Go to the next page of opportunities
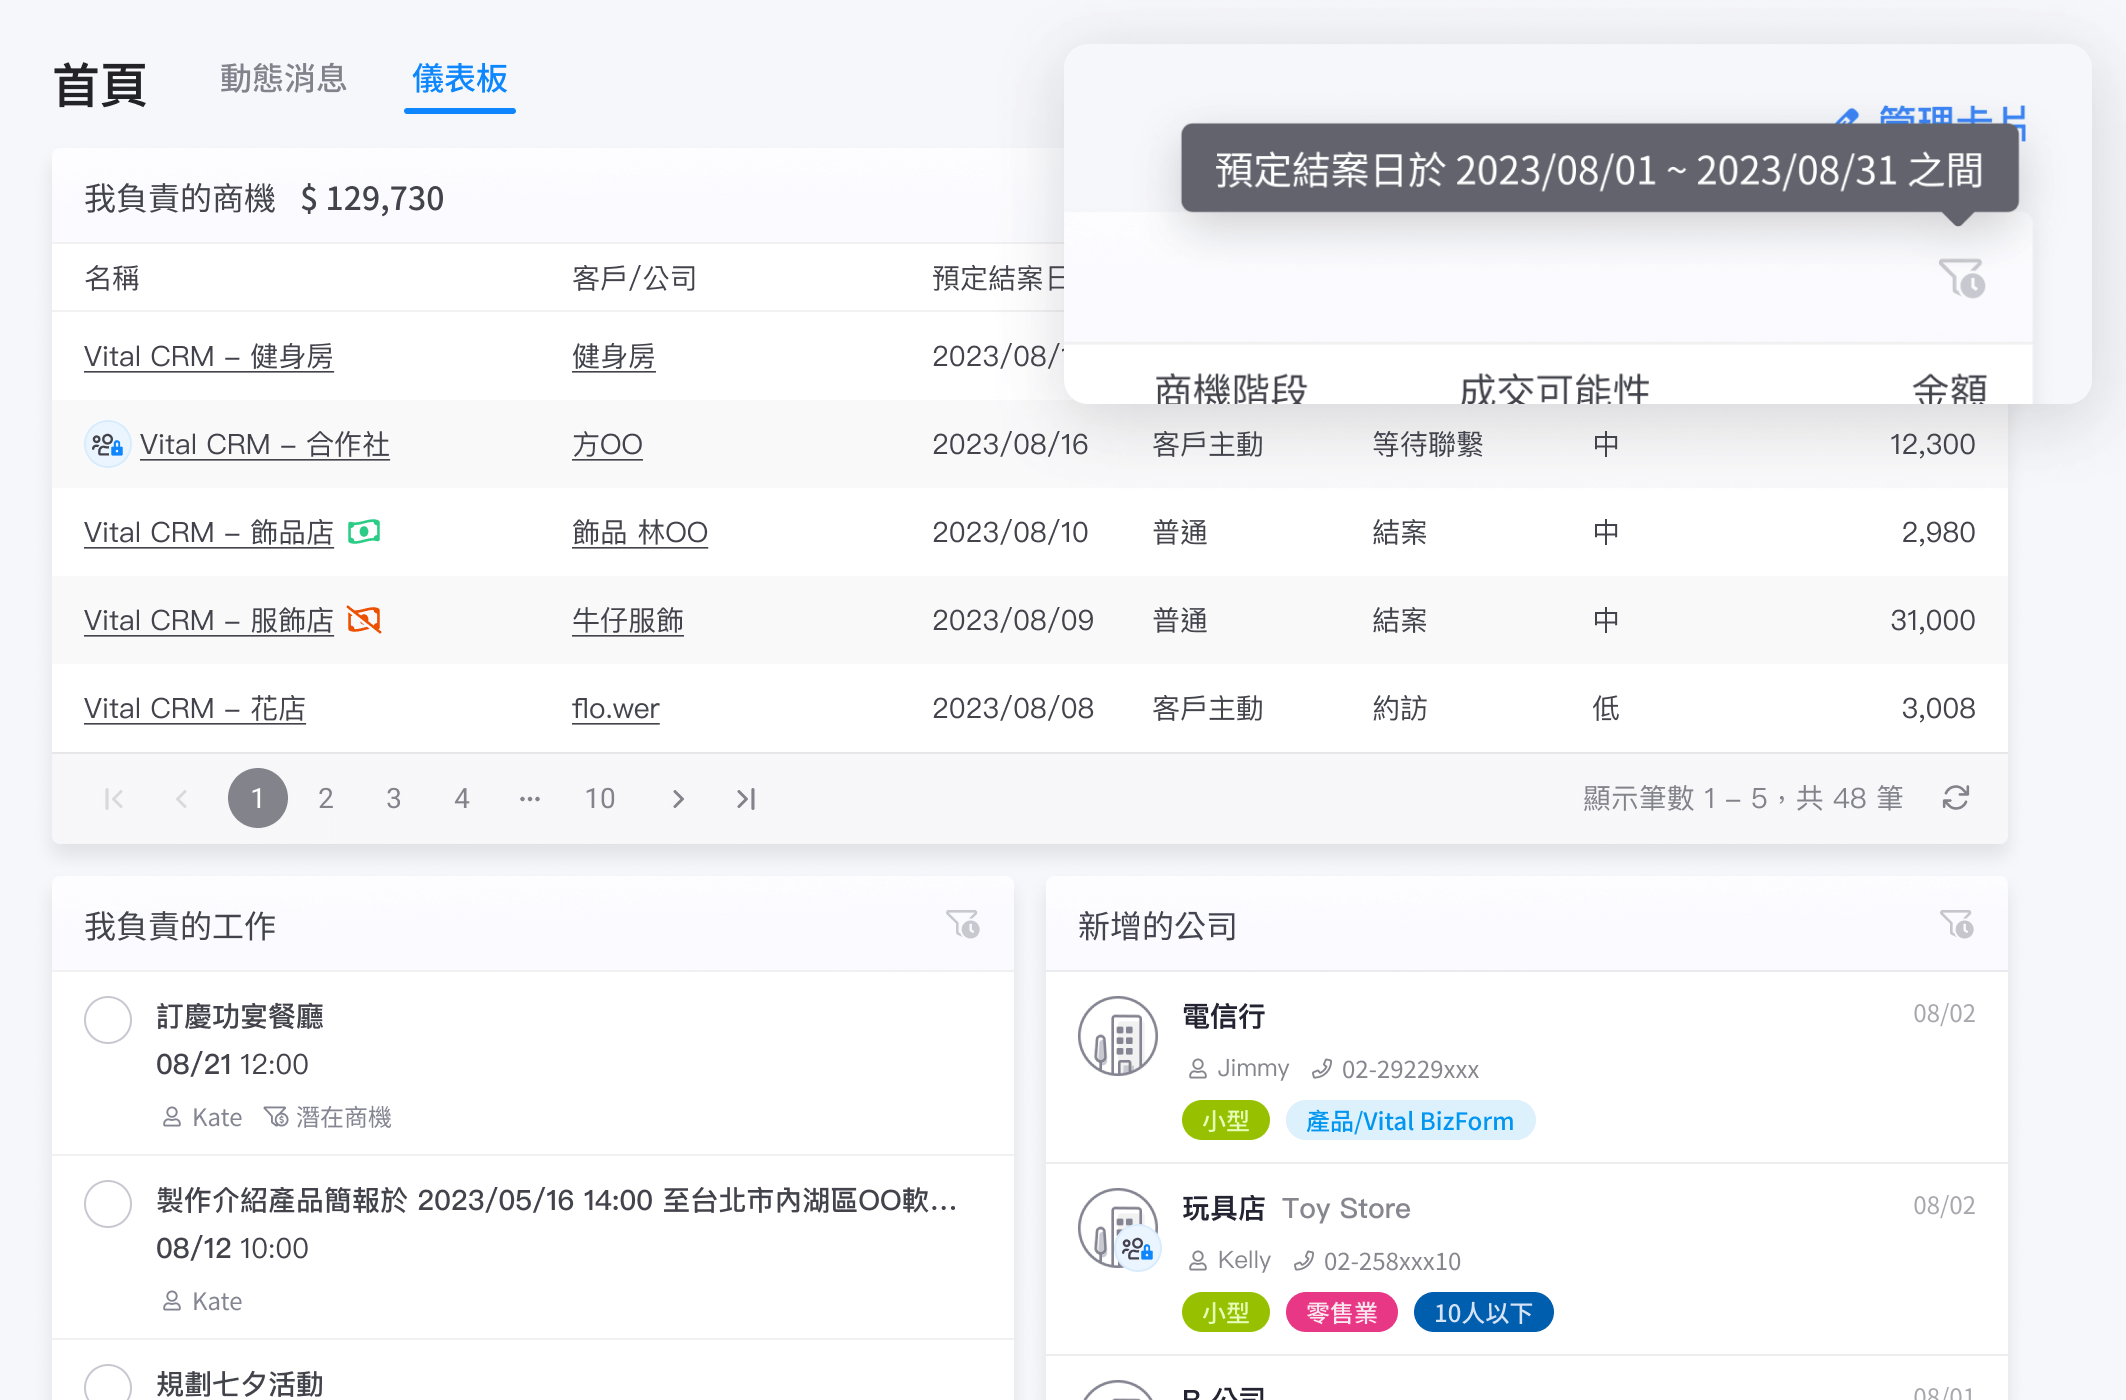The width and height of the screenshot is (2126, 1400). [678, 798]
